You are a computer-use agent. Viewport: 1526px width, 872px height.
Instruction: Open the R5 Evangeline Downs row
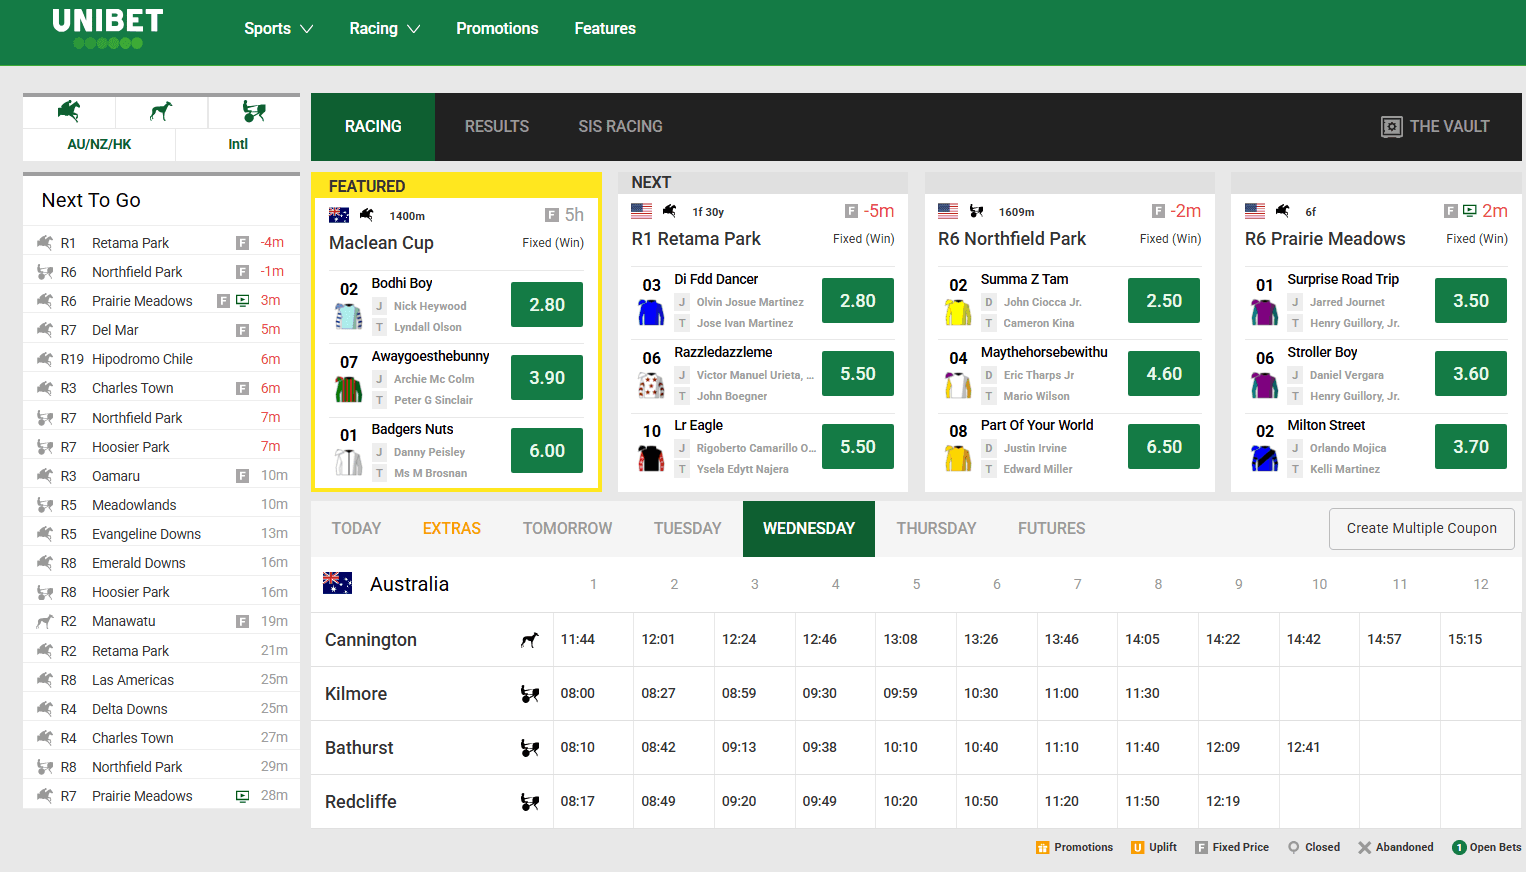click(161, 534)
